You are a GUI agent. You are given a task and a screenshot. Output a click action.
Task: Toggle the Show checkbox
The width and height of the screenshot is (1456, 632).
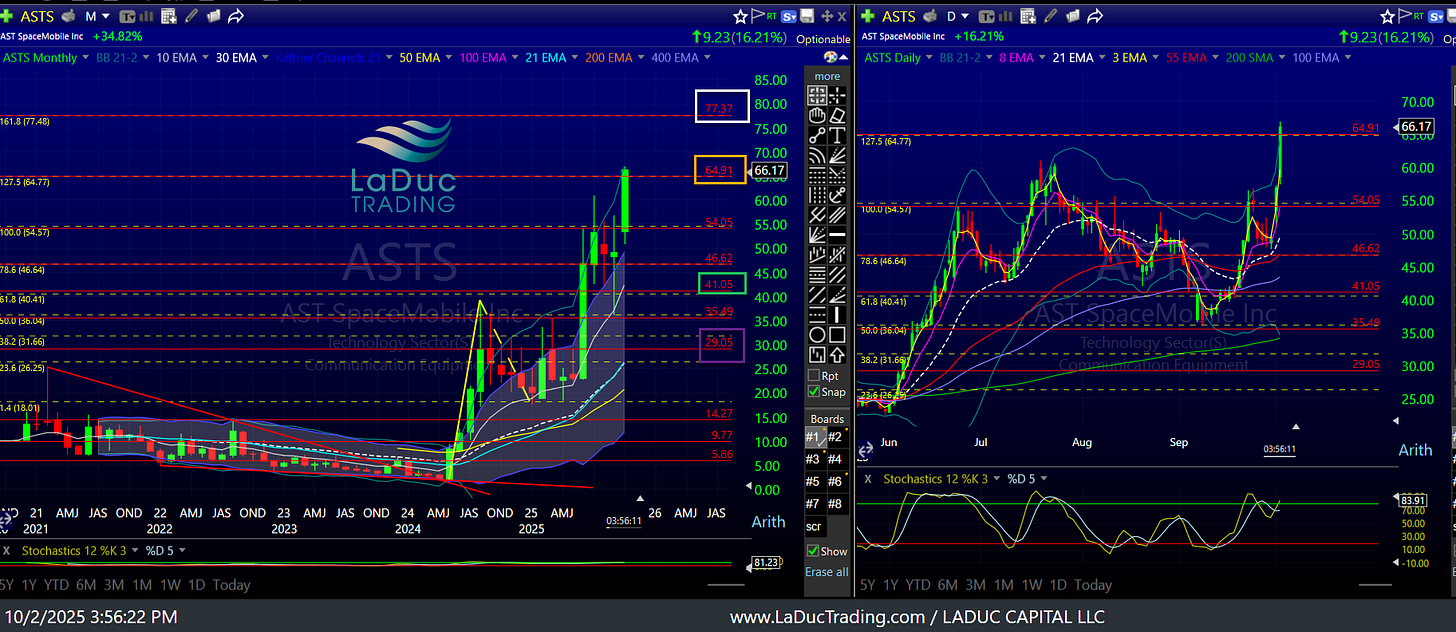815,551
